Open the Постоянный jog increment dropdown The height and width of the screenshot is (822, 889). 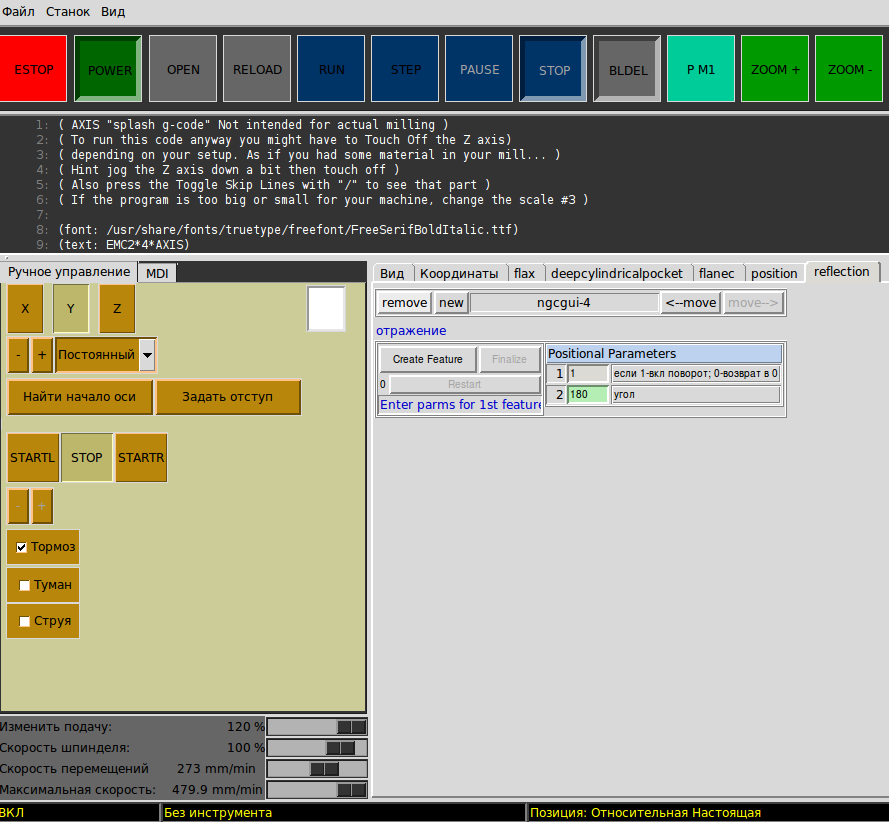tap(147, 355)
